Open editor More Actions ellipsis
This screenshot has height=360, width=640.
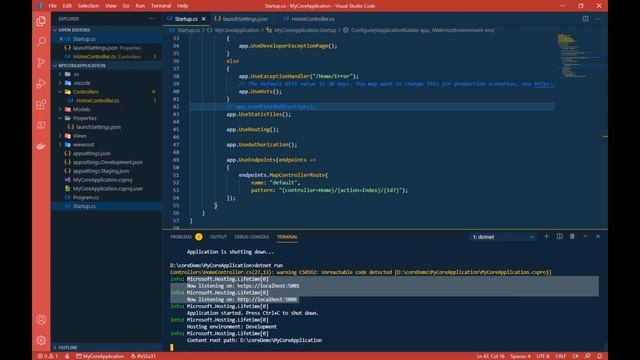(598, 19)
